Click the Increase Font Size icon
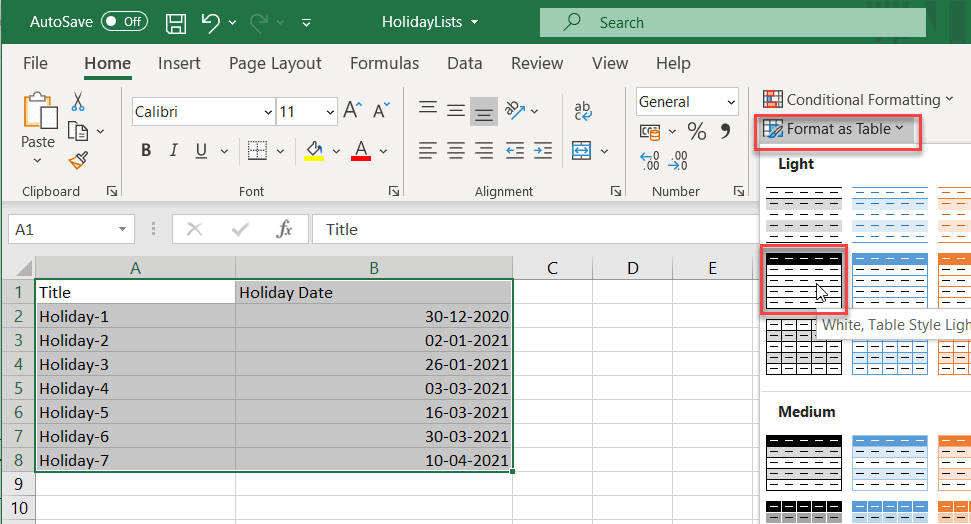971x524 pixels. tap(352, 110)
